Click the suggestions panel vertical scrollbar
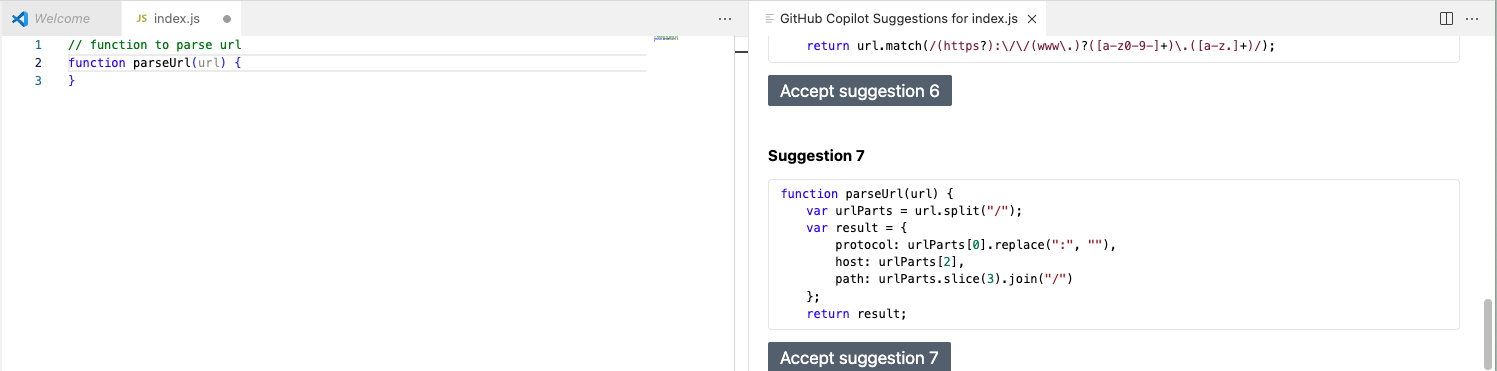1497x371 pixels. coord(1488,330)
